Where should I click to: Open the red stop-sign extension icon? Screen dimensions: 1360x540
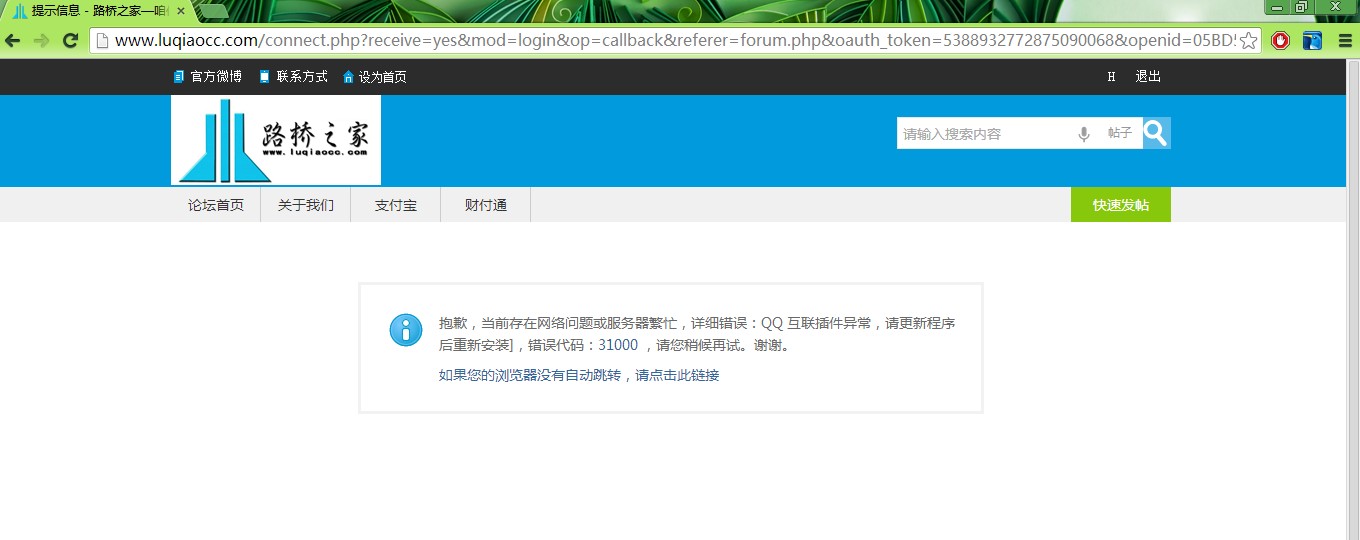point(1280,41)
